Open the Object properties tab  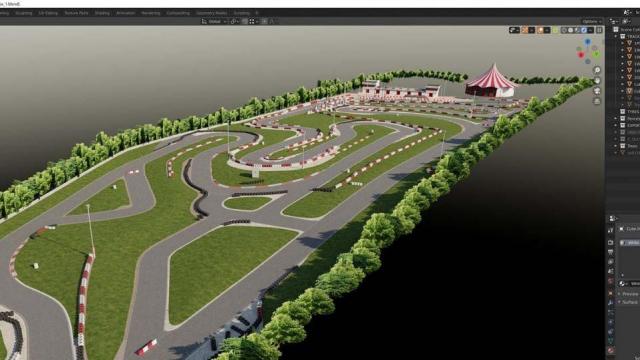tap(611, 293)
